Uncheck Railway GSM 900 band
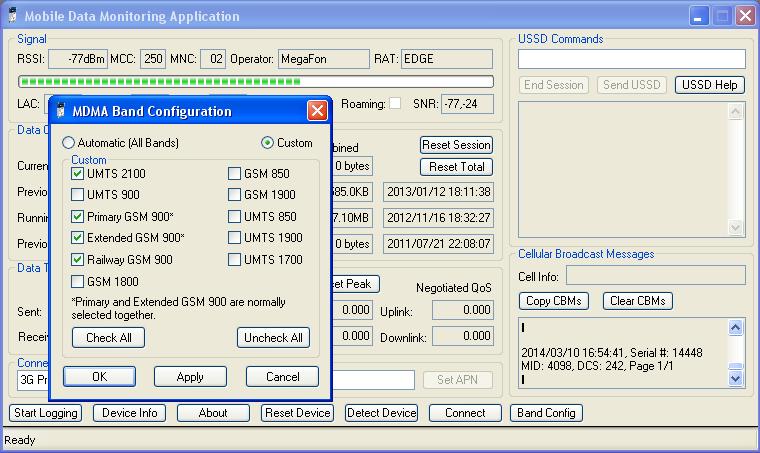This screenshot has height=453, width=760. pos(77,259)
